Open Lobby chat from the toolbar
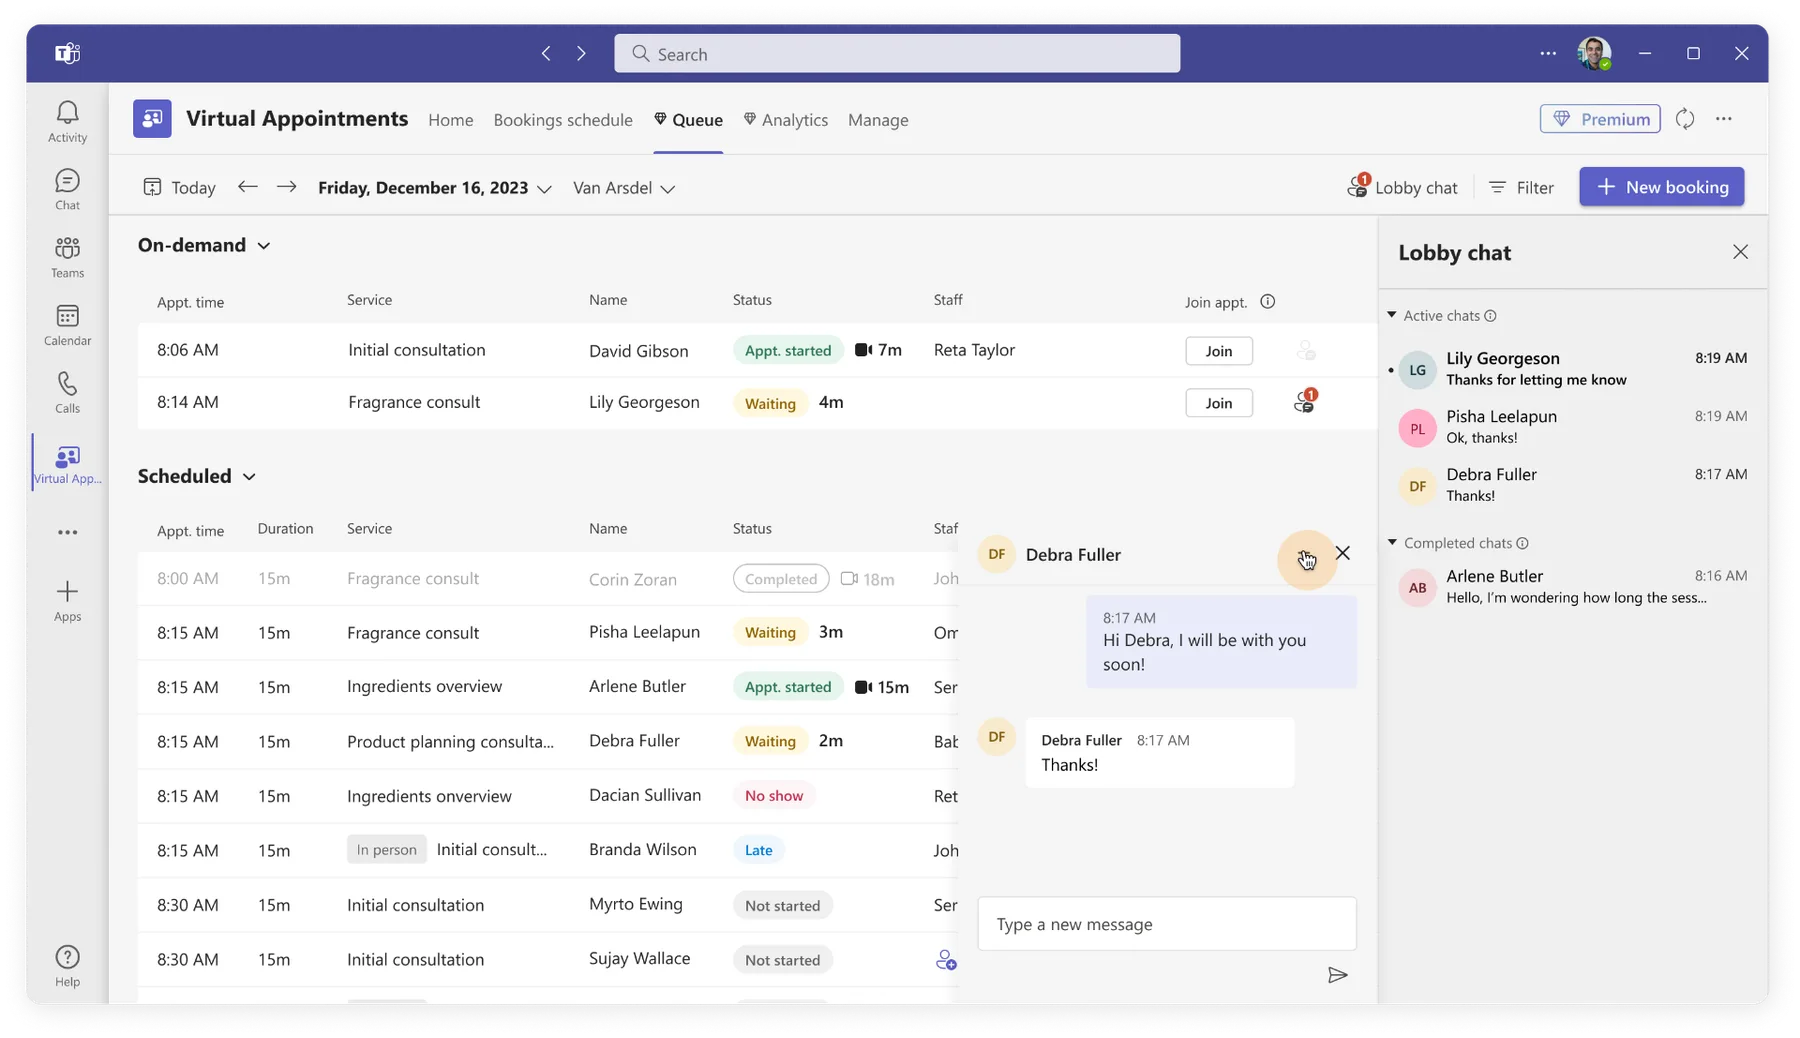The image size is (1800, 1038). 1402,187
